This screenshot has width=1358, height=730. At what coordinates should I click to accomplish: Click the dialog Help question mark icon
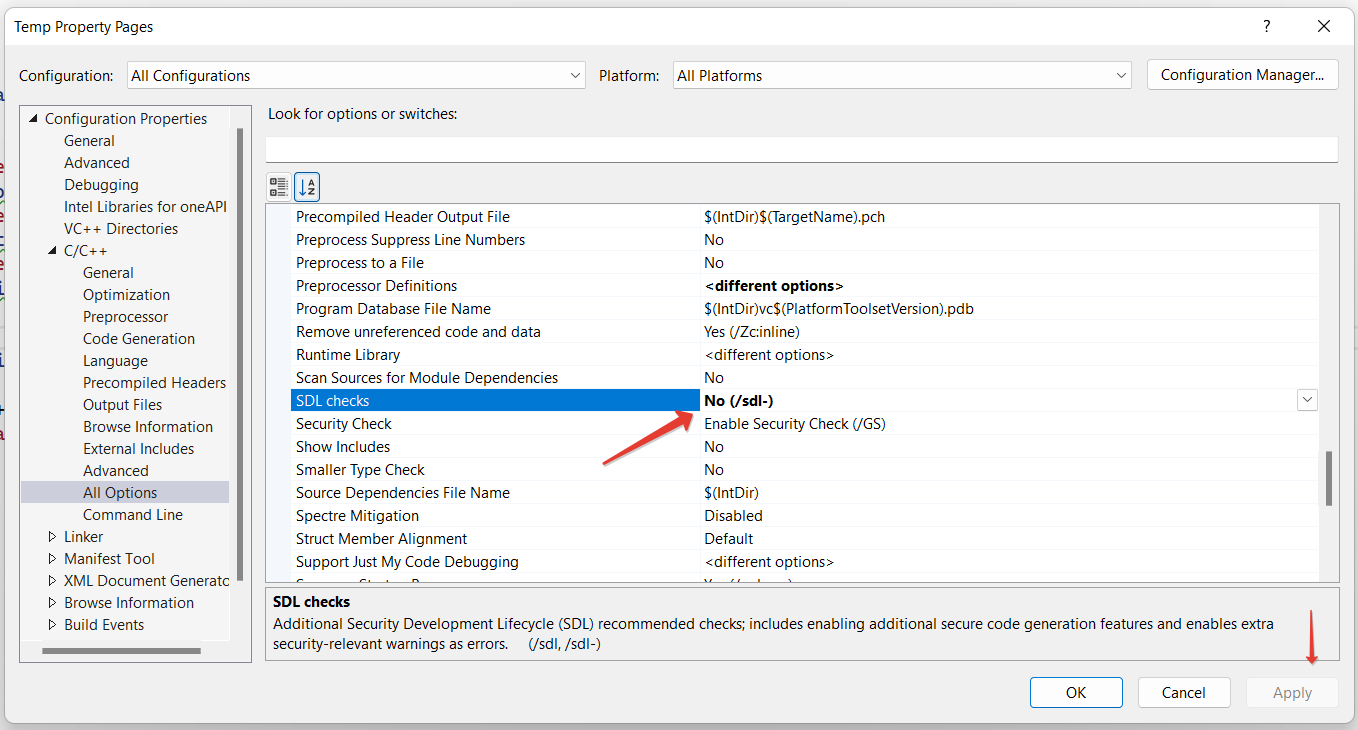pos(1266,26)
